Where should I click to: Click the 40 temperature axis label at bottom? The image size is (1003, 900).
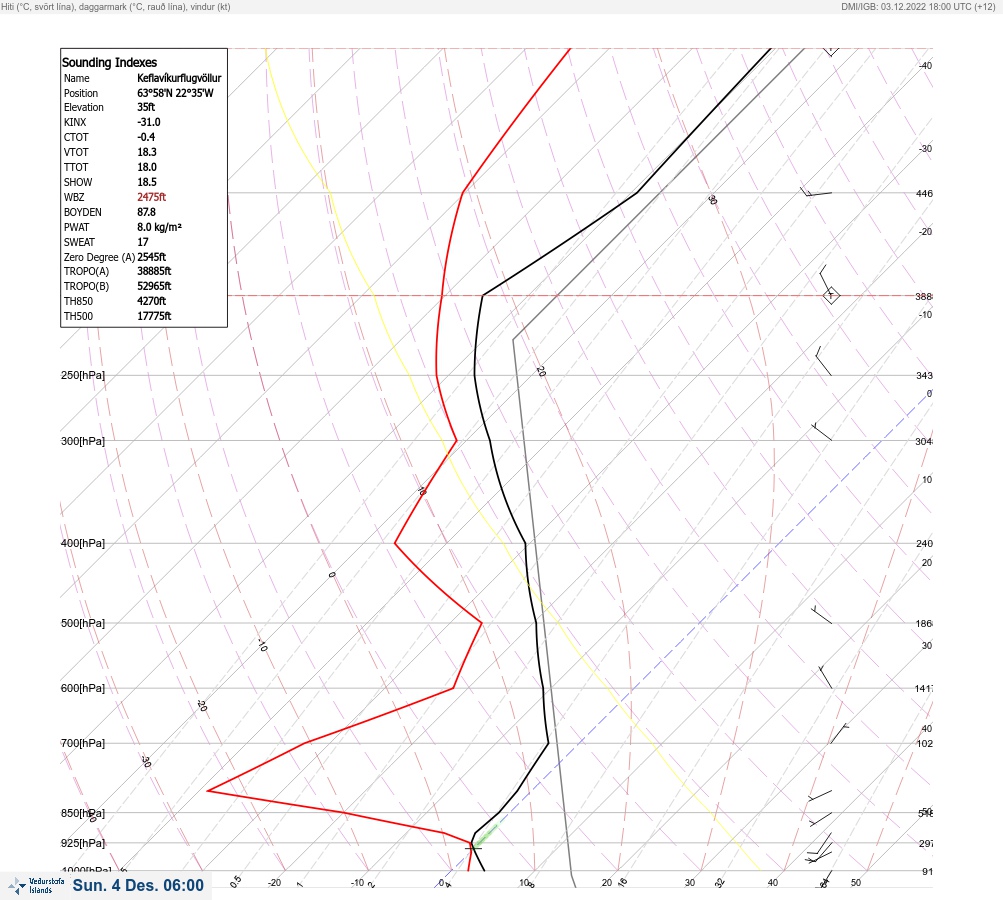[x=773, y=883]
